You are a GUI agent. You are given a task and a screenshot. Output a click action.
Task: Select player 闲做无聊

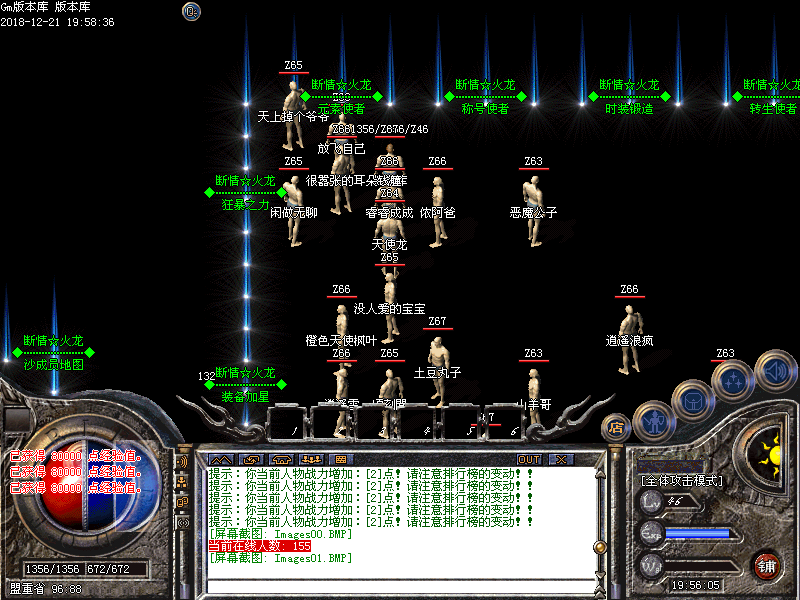[293, 210]
